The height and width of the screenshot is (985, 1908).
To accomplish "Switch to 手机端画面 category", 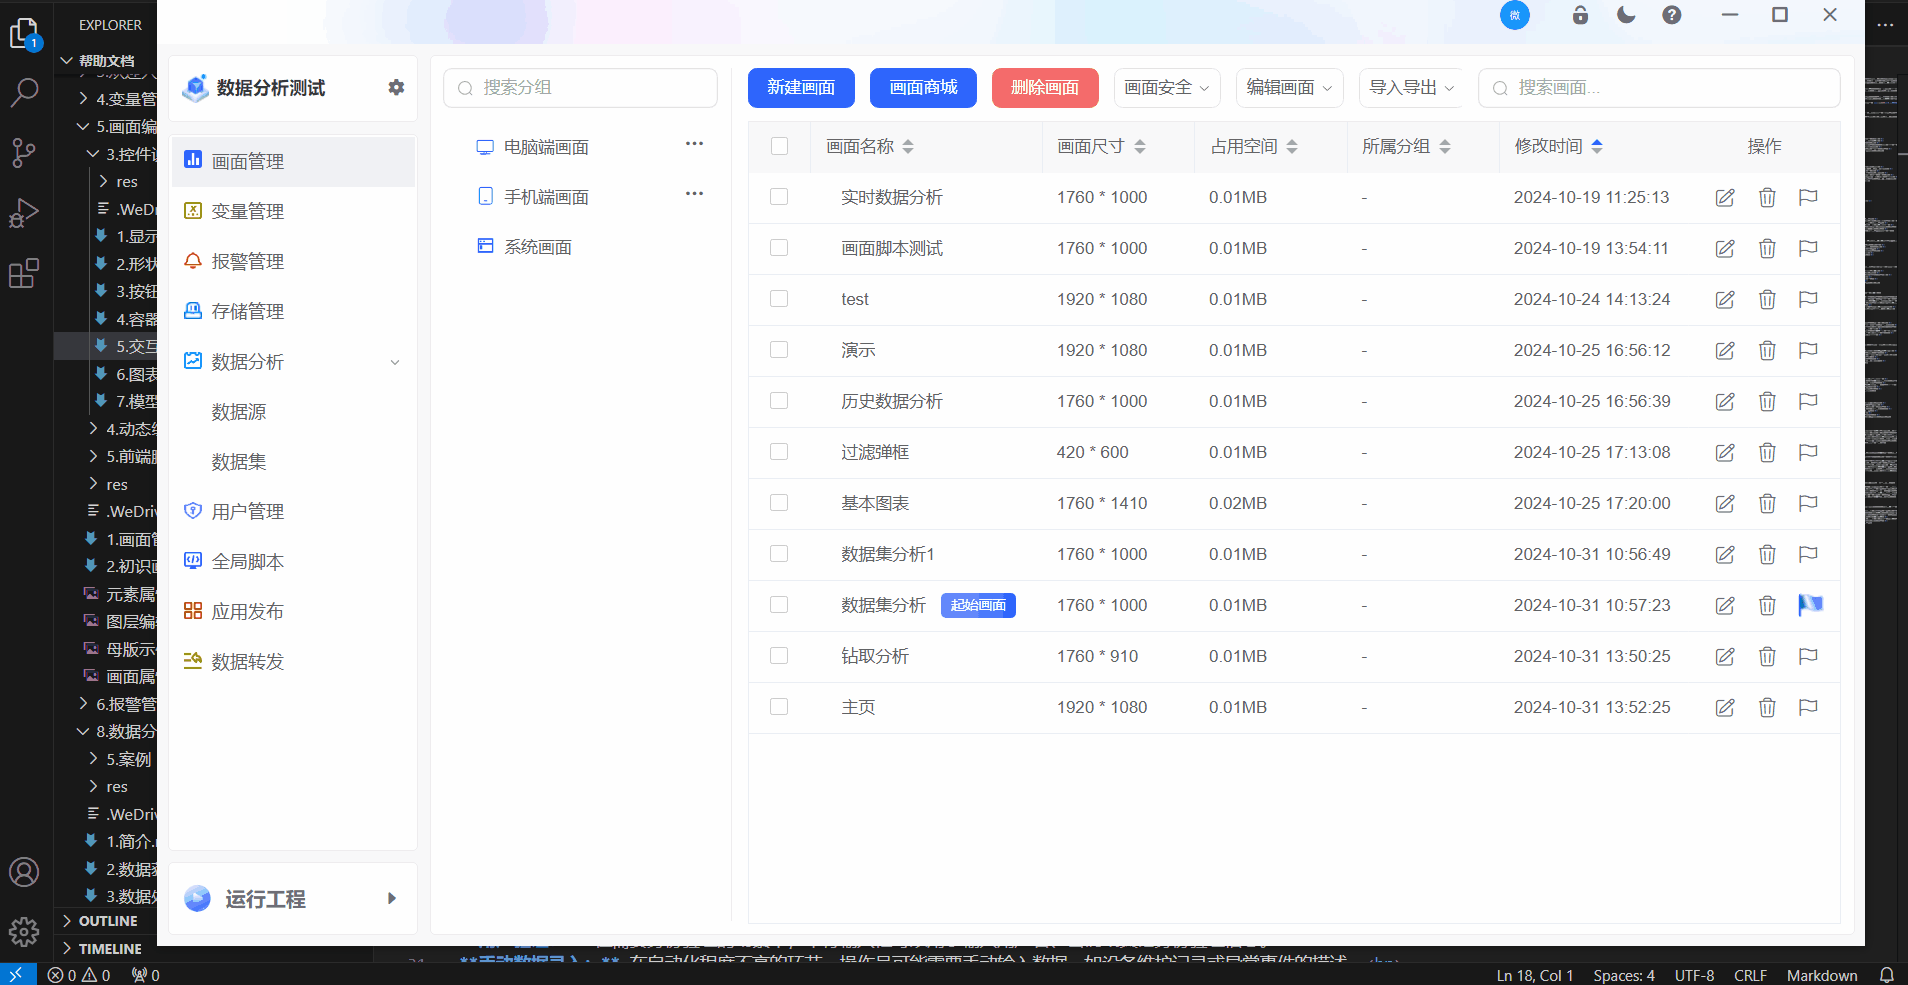I will point(548,196).
